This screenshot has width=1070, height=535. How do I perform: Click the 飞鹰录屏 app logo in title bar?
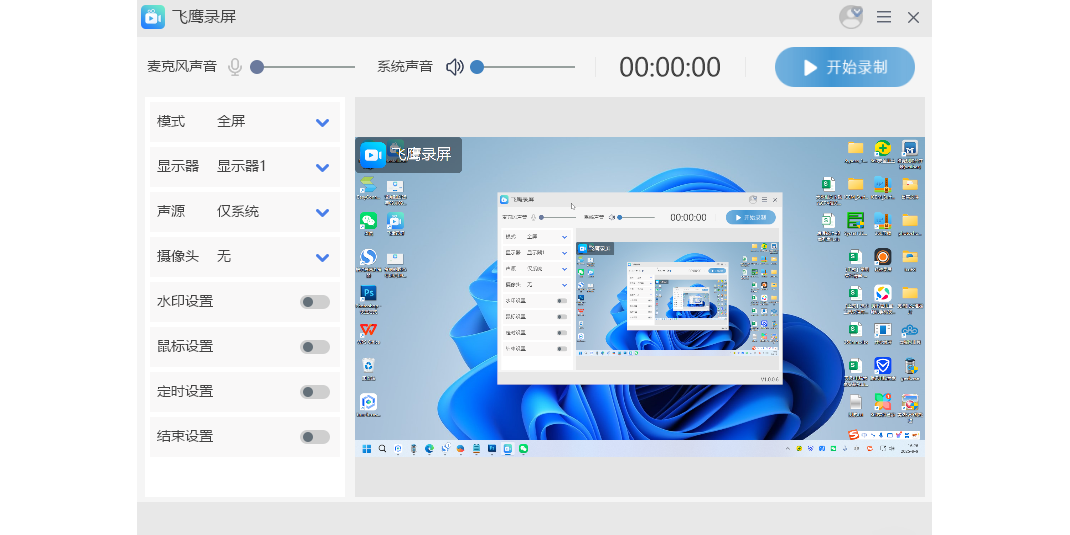[153, 17]
